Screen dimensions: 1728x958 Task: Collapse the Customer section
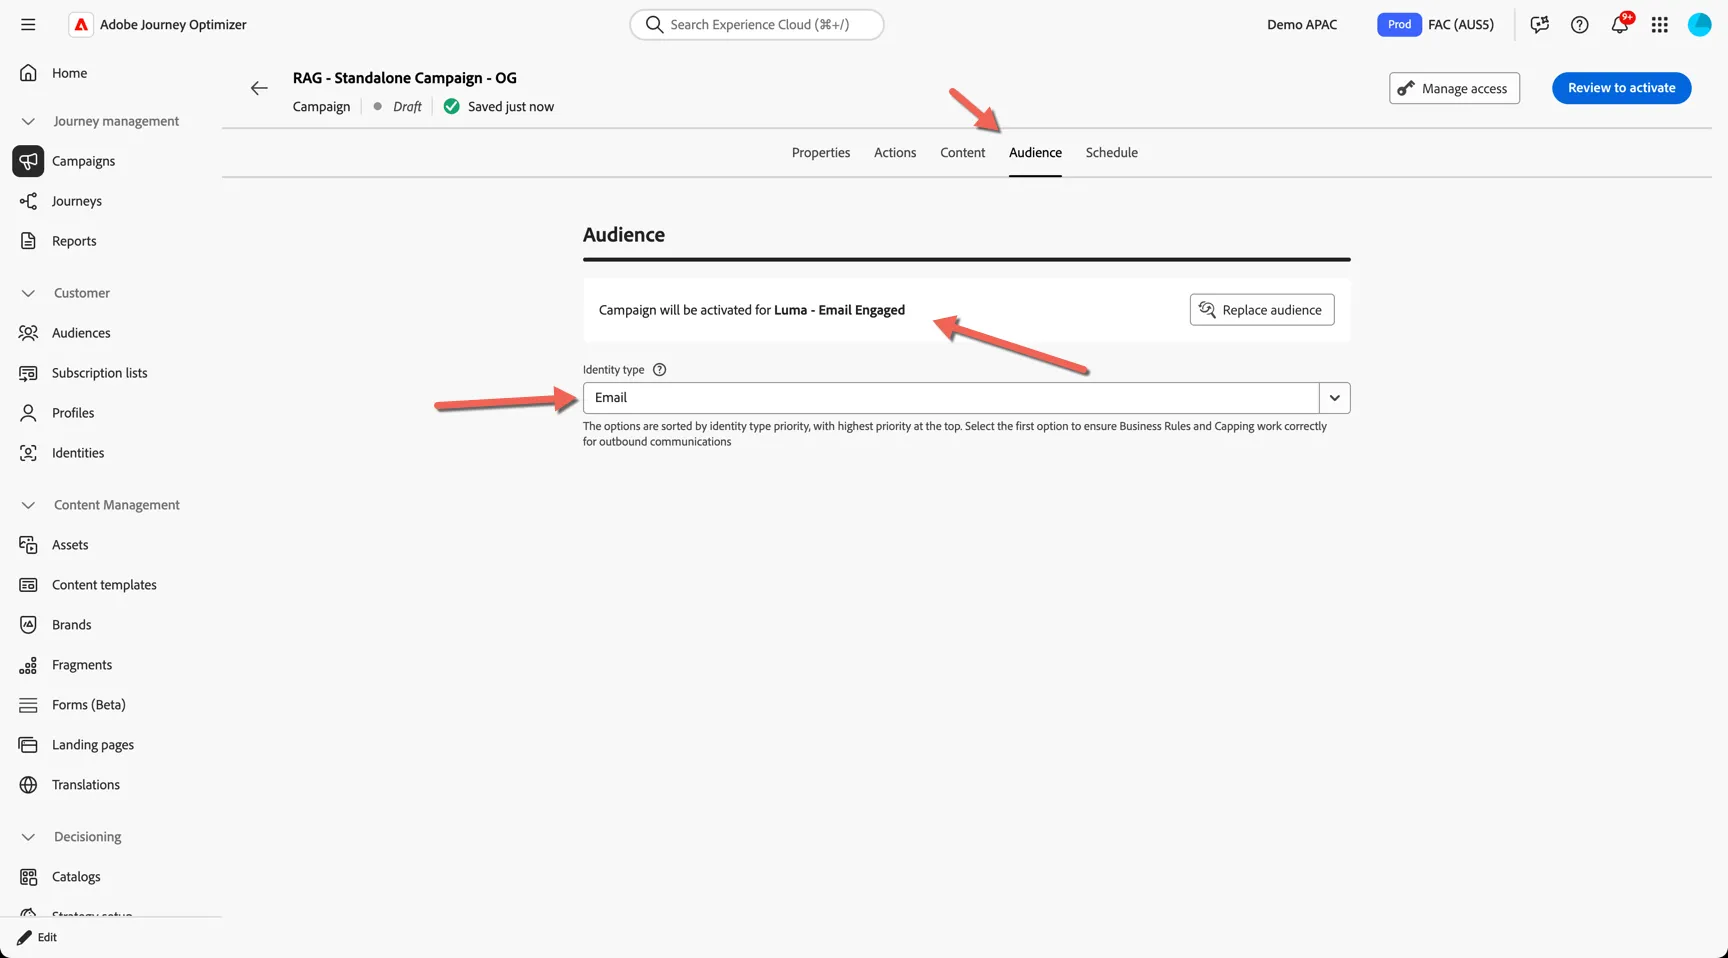click(28, 293)
